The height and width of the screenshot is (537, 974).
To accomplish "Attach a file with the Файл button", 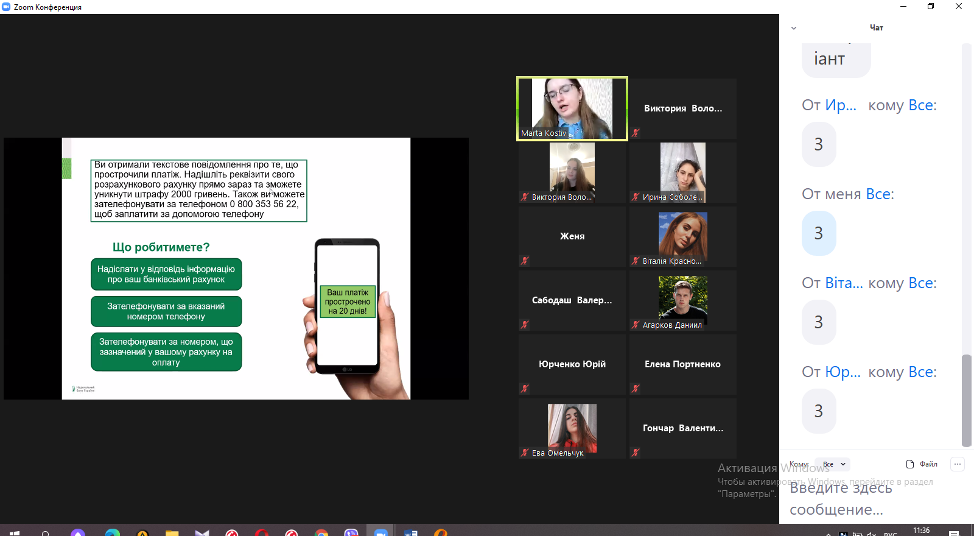I will click(922, 464).
